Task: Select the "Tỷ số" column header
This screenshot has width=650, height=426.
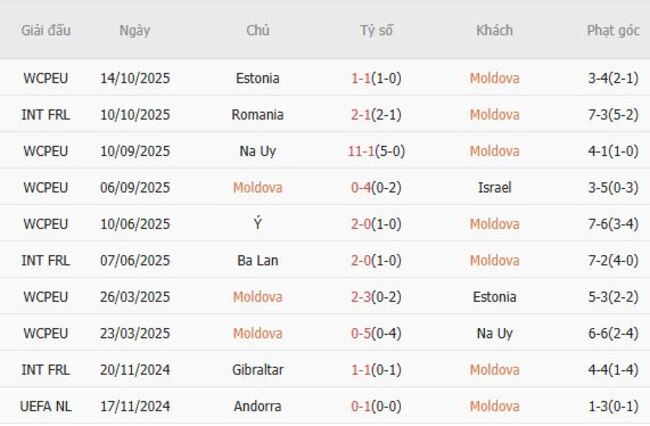Action: pos(377,30)
